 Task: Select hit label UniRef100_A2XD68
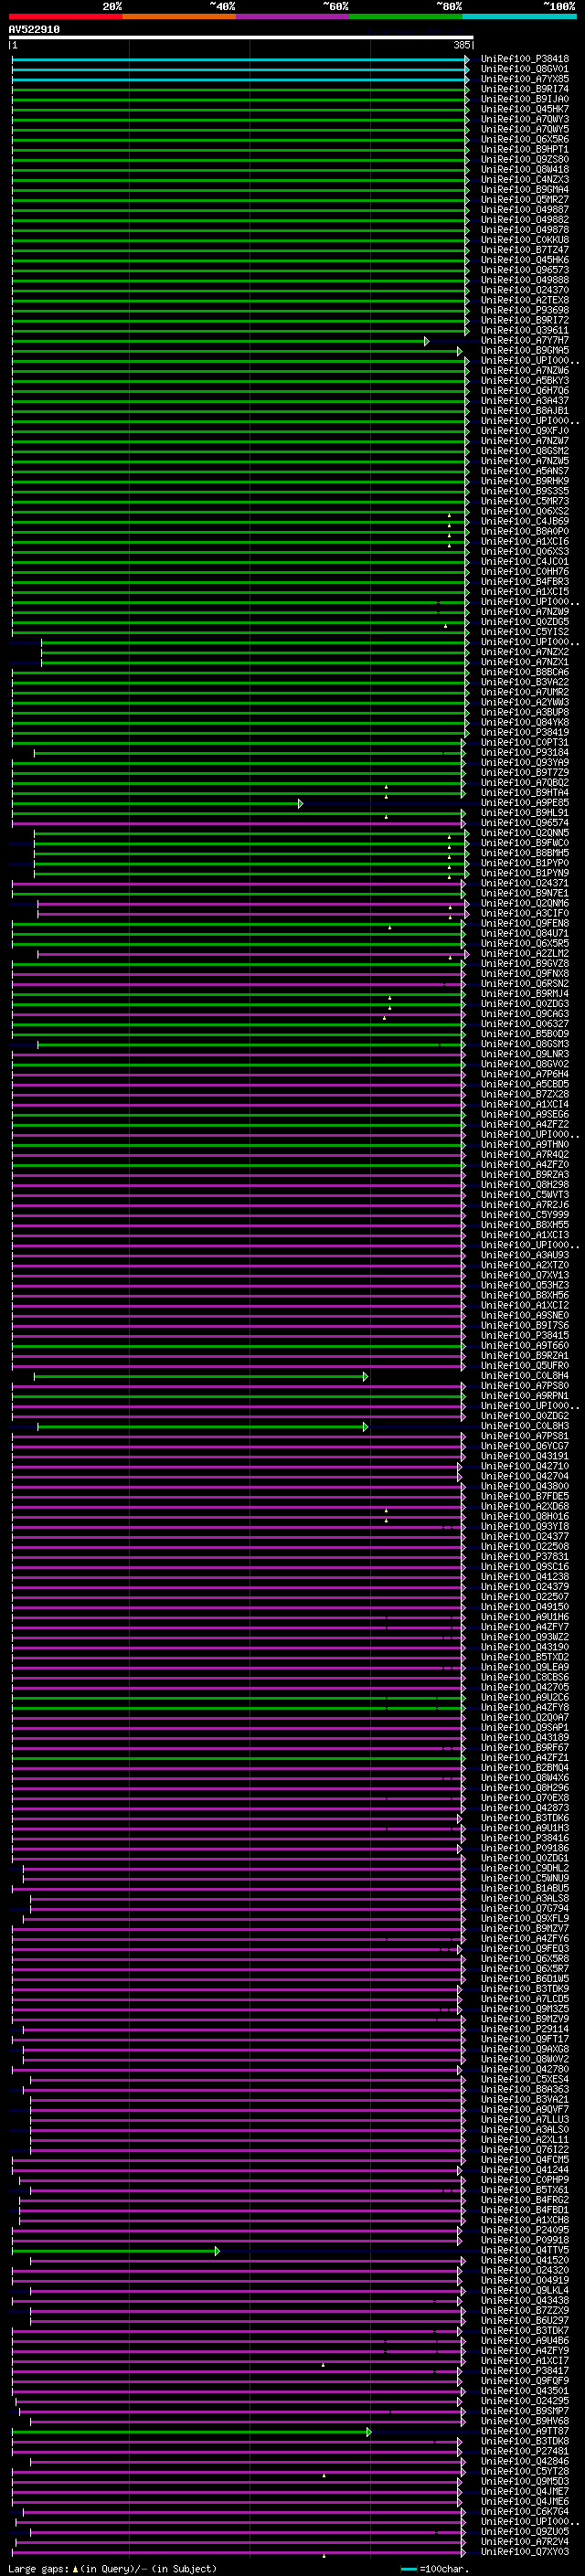click(x=525, y=1507)
